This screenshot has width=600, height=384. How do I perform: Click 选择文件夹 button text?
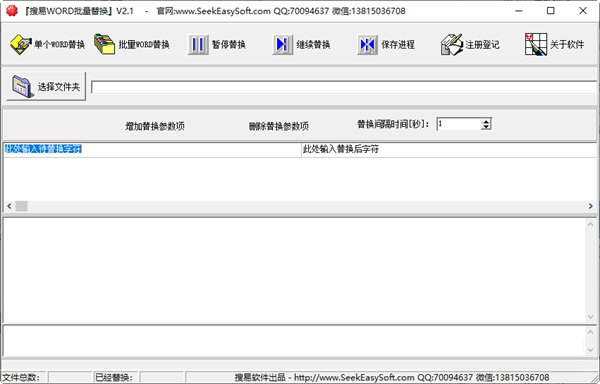(x=59, y=87)
